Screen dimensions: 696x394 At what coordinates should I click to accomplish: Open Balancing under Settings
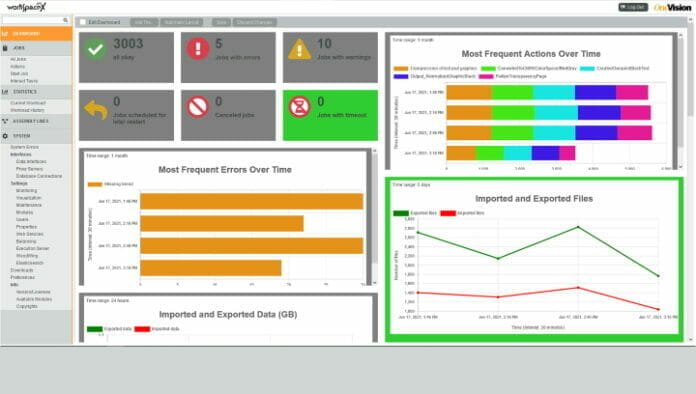26,241
